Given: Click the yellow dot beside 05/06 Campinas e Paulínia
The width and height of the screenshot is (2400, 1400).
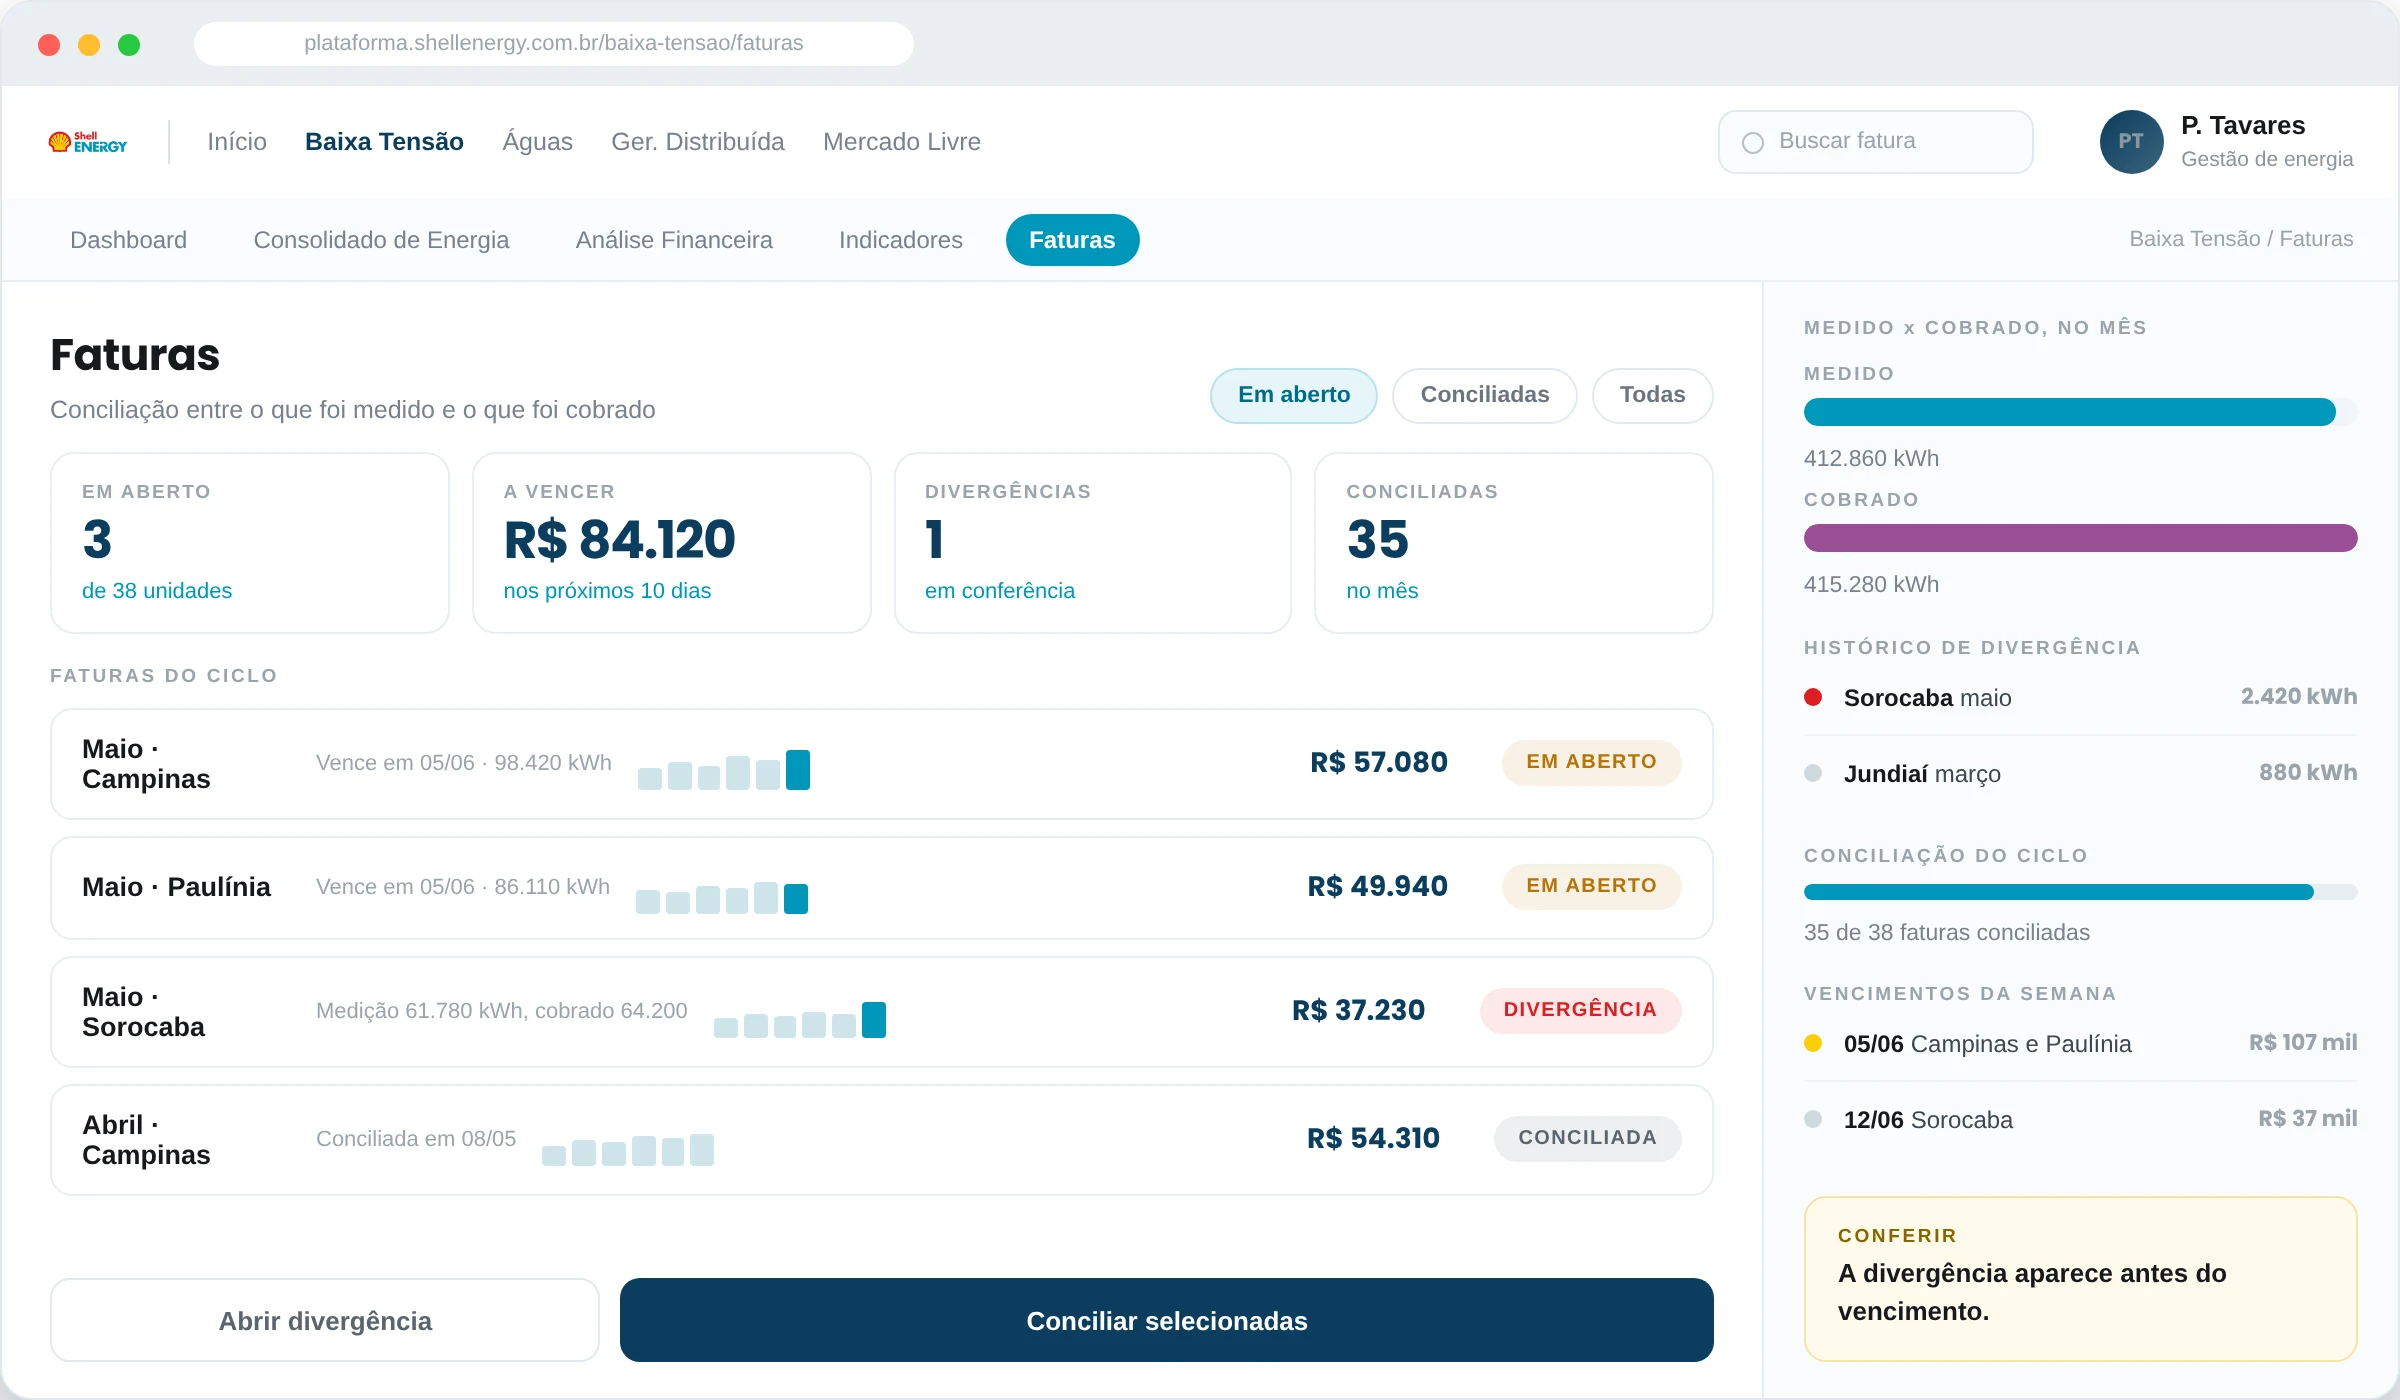Looking at the screenshot, I should (1813, 1043).
